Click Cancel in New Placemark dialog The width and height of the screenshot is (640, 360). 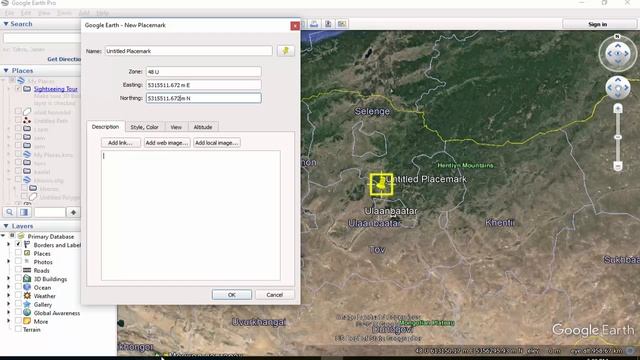(274, 295)
